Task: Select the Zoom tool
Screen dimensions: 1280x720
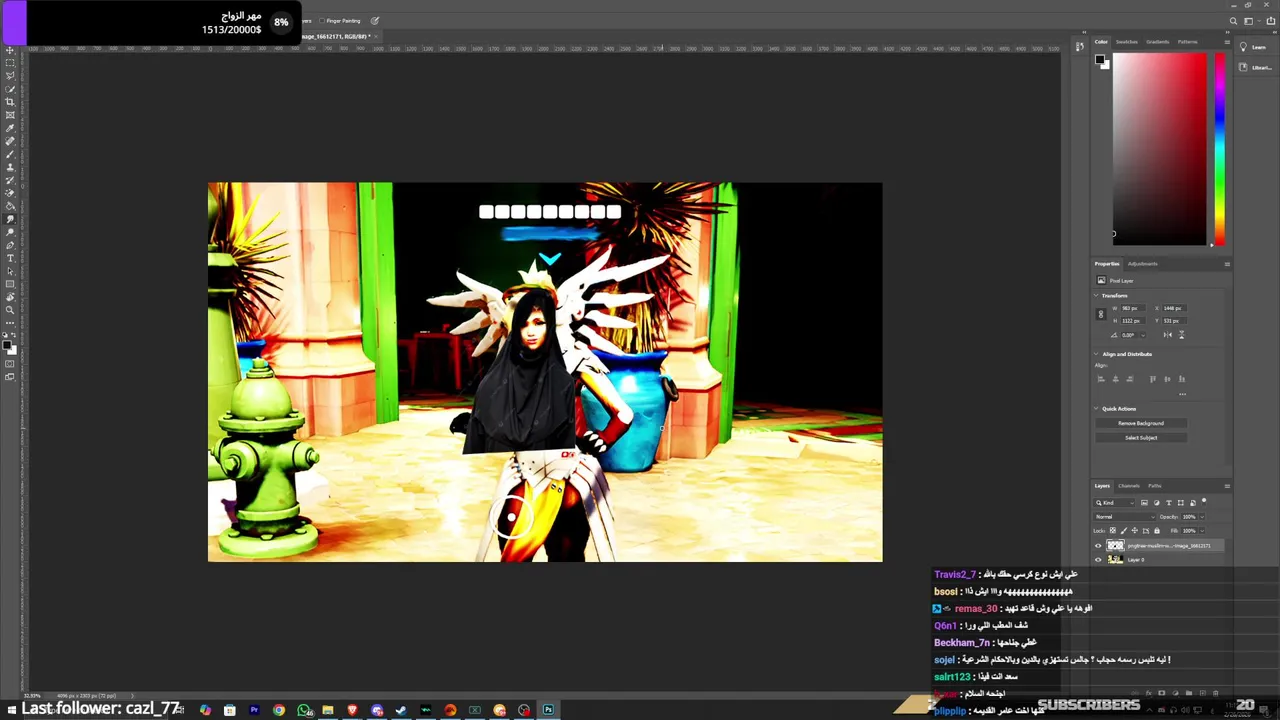Action: [9, 310]
